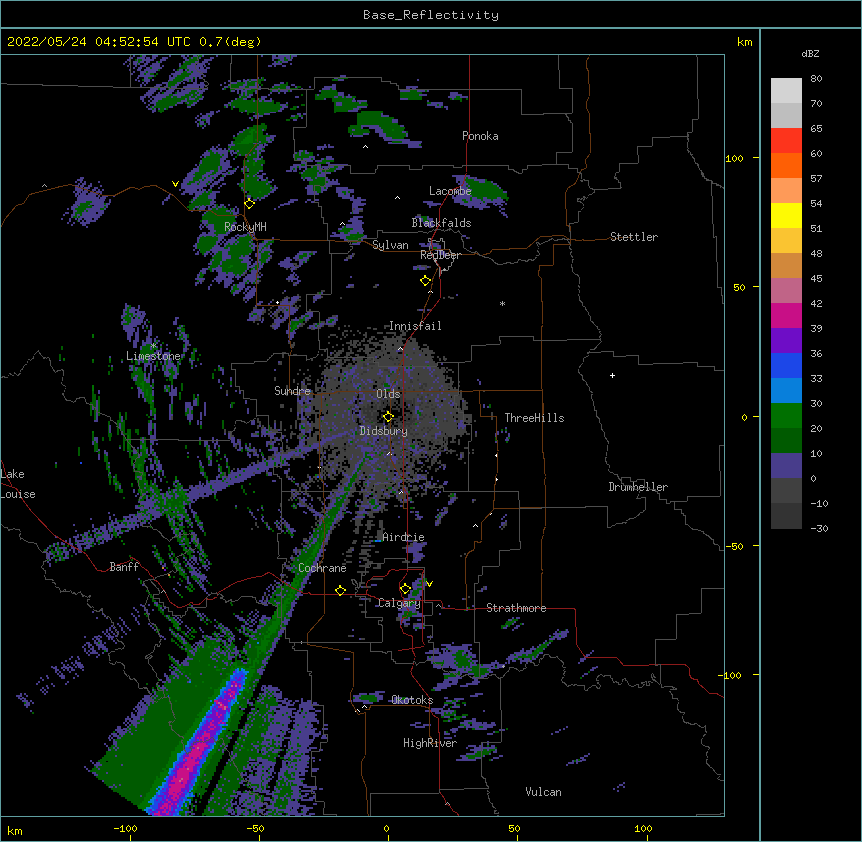Click the Airdrie label
This screenshot has height=842, width=862.
tap(403, 537)
